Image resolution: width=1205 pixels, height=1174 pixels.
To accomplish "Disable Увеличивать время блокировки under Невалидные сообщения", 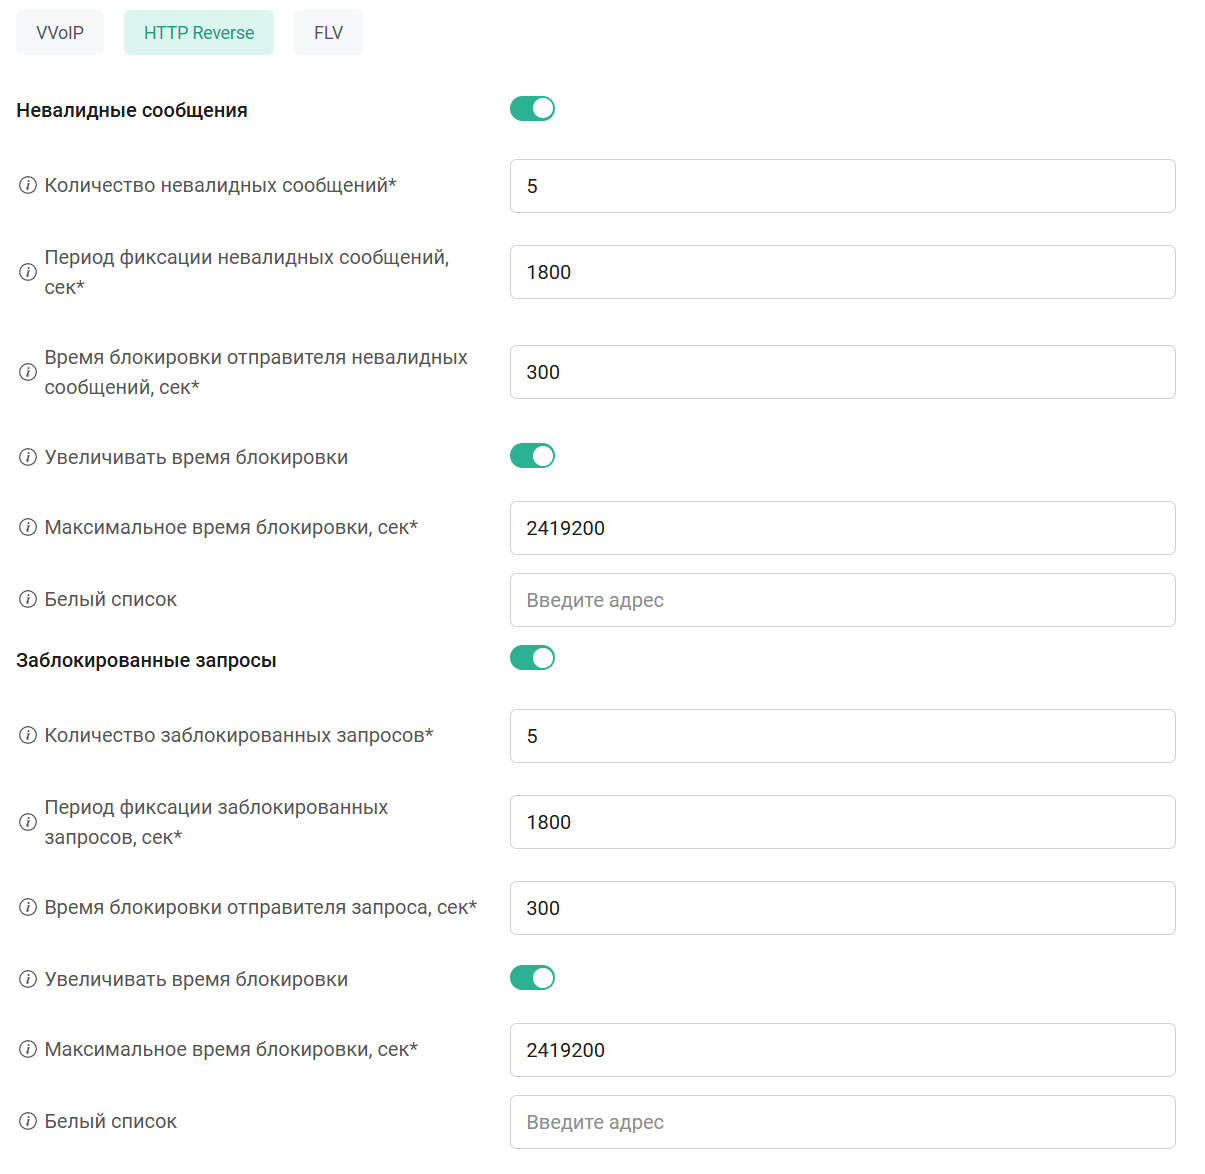I will pos(532,456).
